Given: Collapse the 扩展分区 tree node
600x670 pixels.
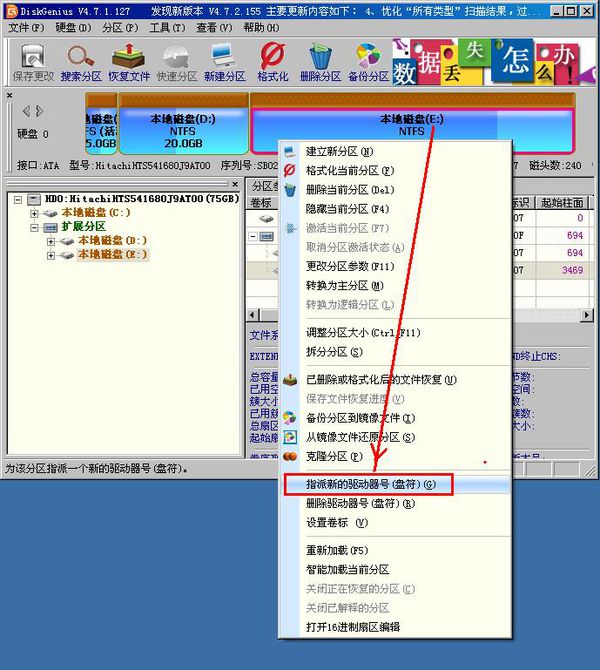Looking at the screenshot, I should point(34,227).
